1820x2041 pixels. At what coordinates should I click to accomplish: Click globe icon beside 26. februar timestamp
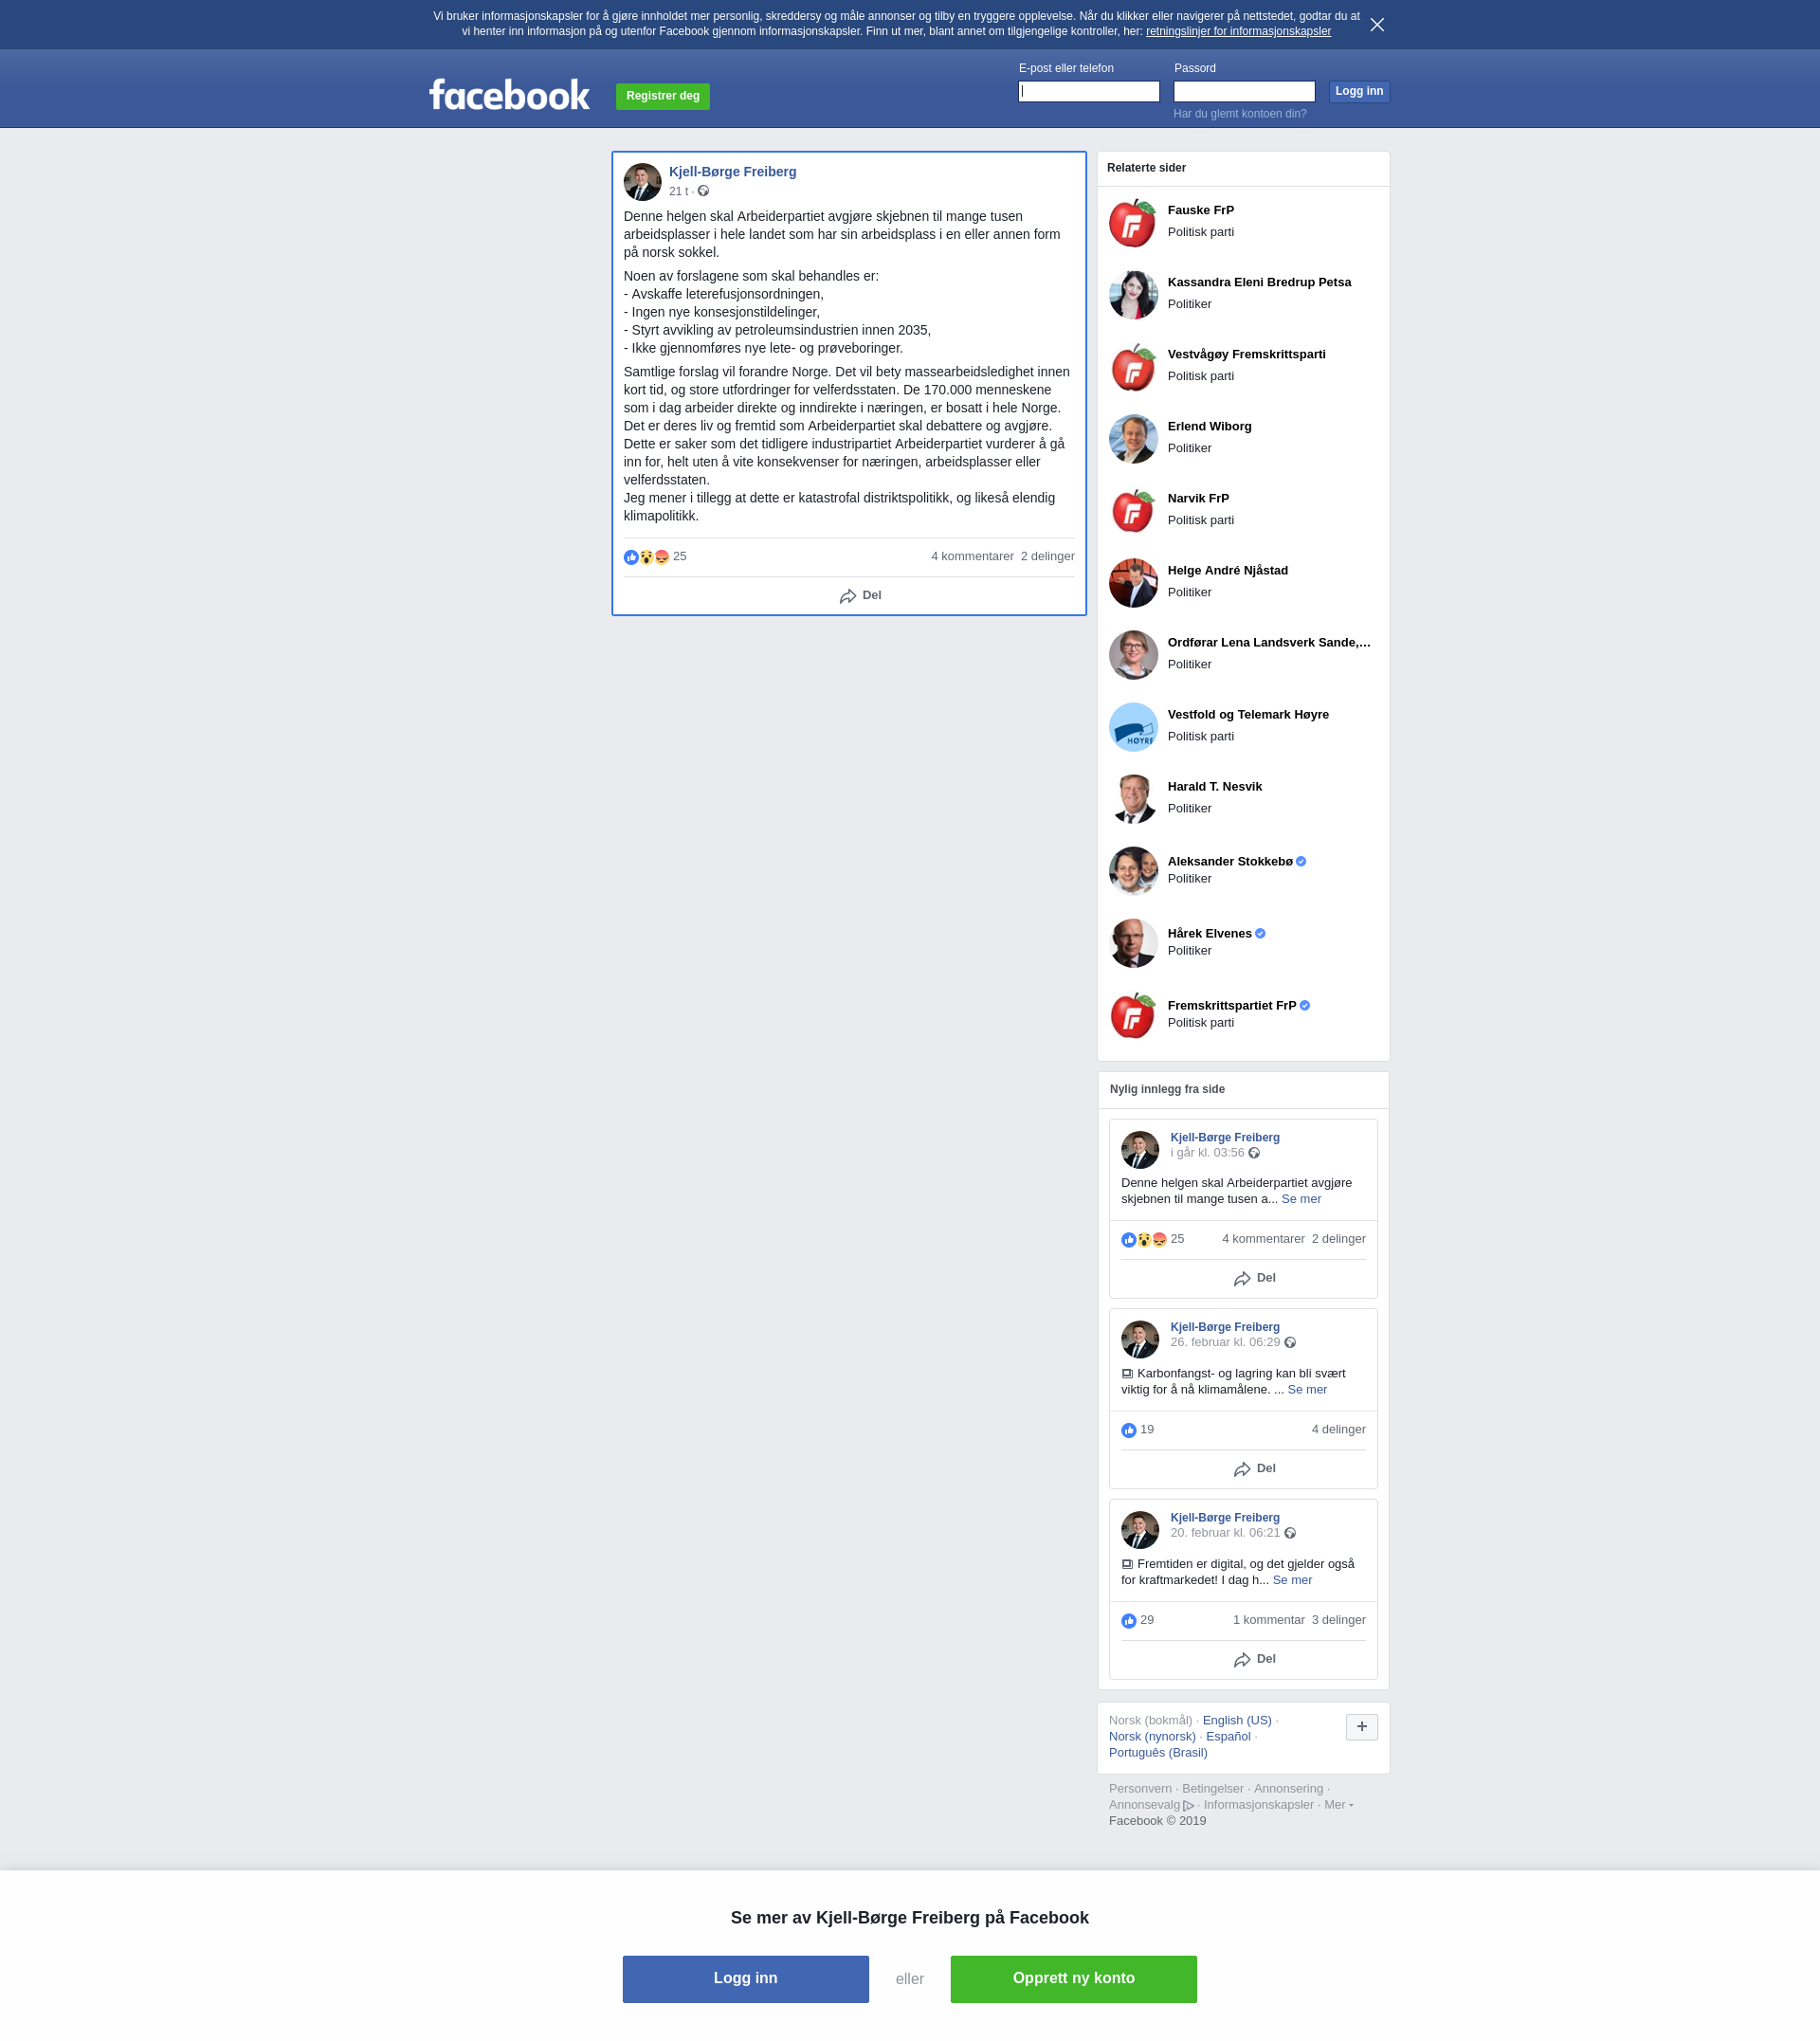click(x=1289, y=1343)
